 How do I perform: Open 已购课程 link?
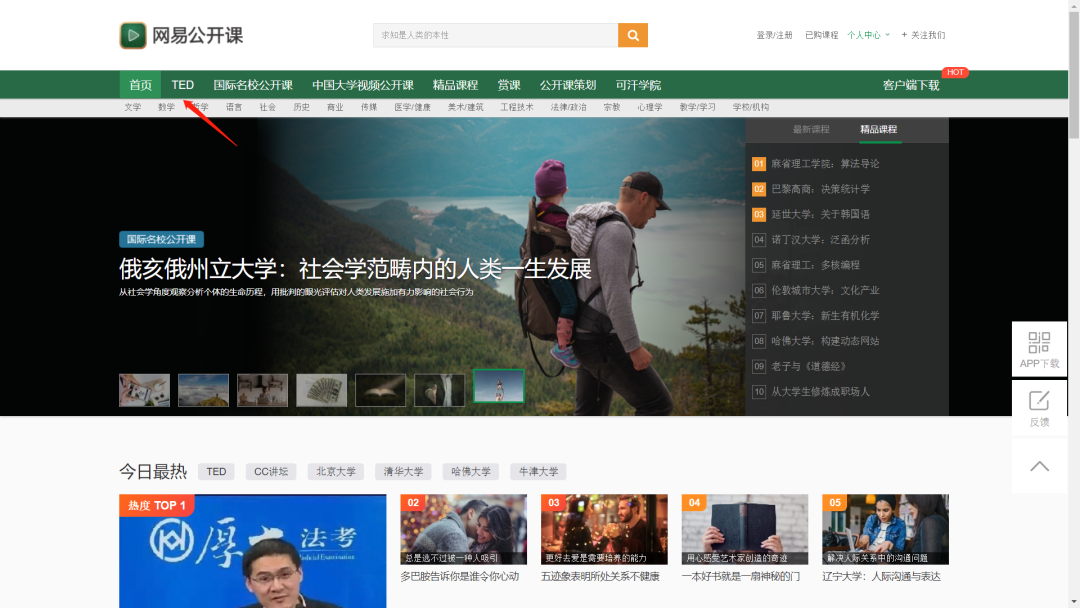pos(821,35)
